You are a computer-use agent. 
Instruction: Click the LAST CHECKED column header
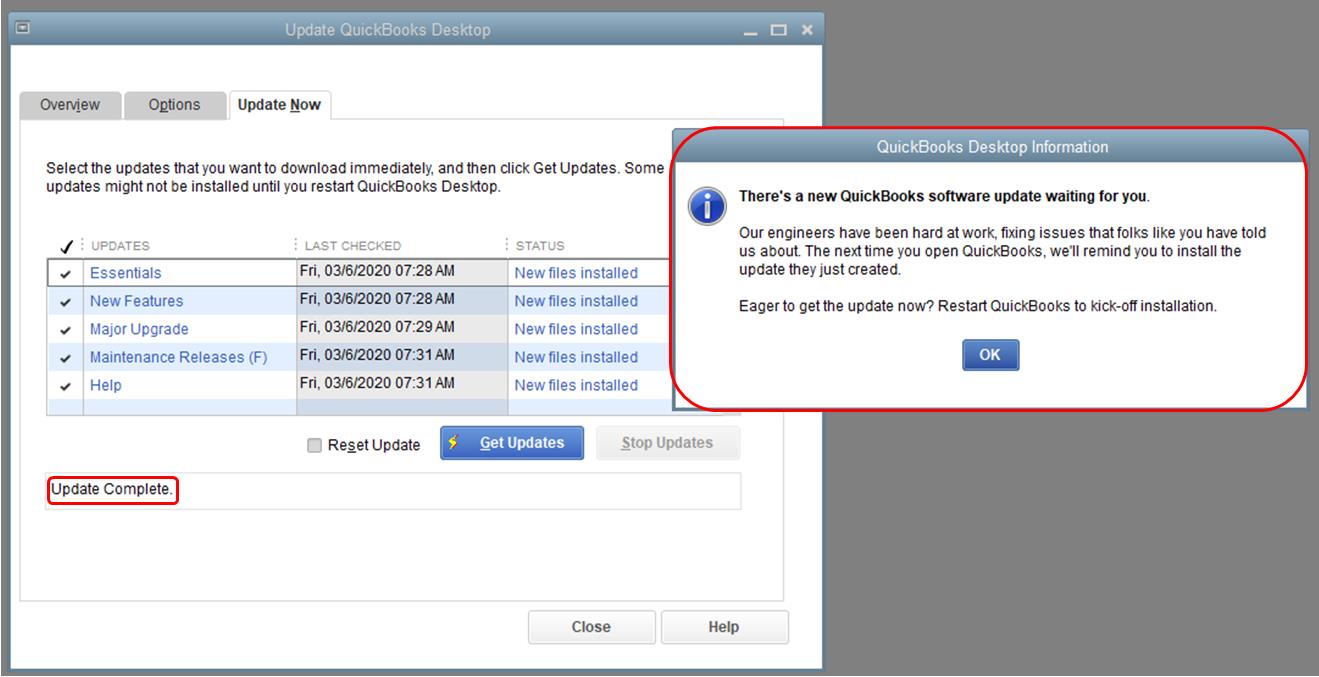(353, 245)
